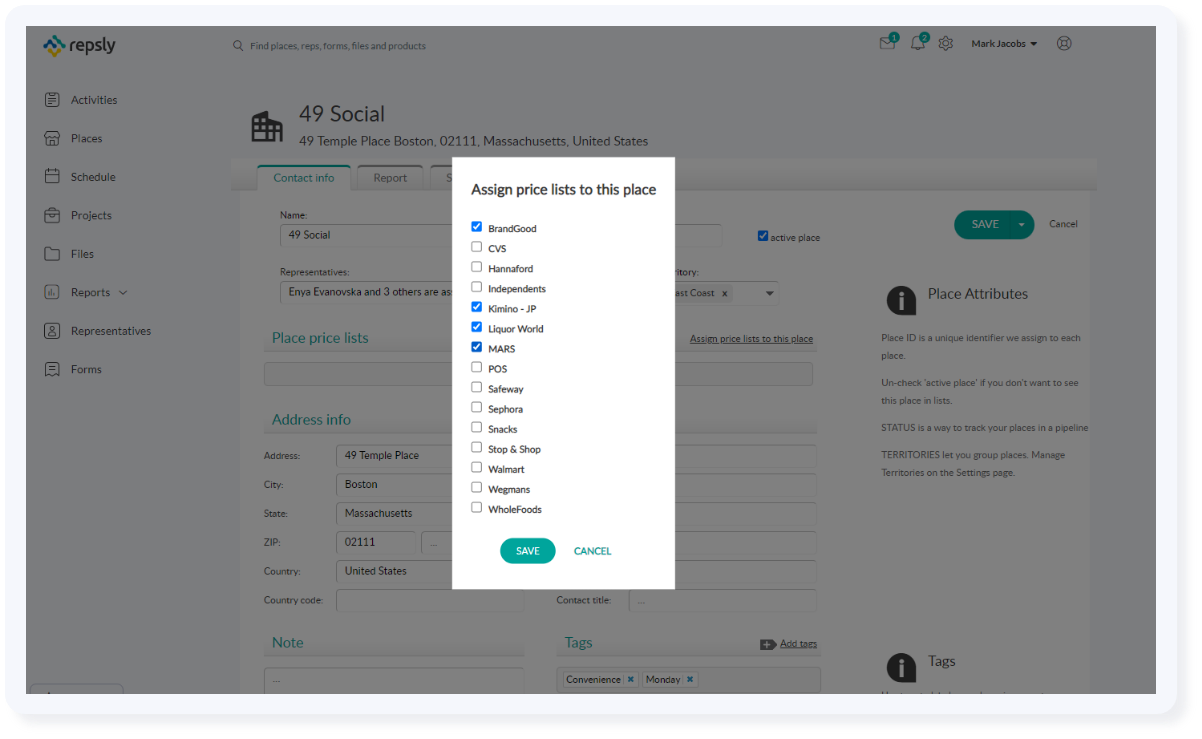Screen dimensions: 1202x739
Task: Click the Contact title input field
Action: (722, 601)
